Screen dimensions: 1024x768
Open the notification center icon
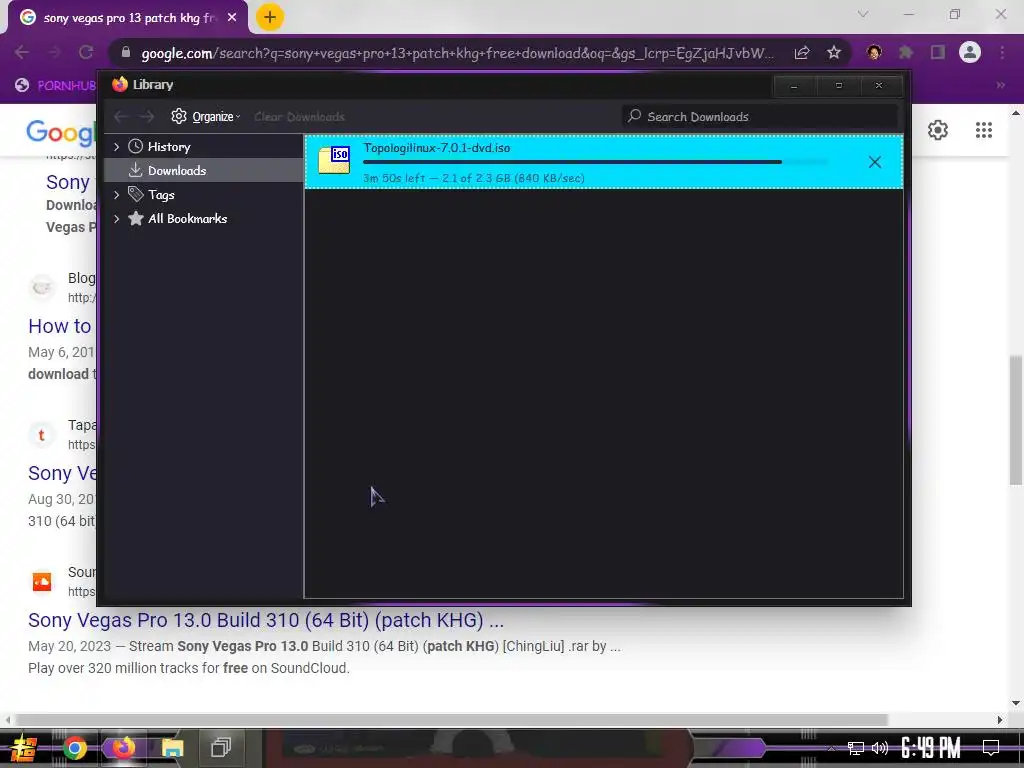991,748
